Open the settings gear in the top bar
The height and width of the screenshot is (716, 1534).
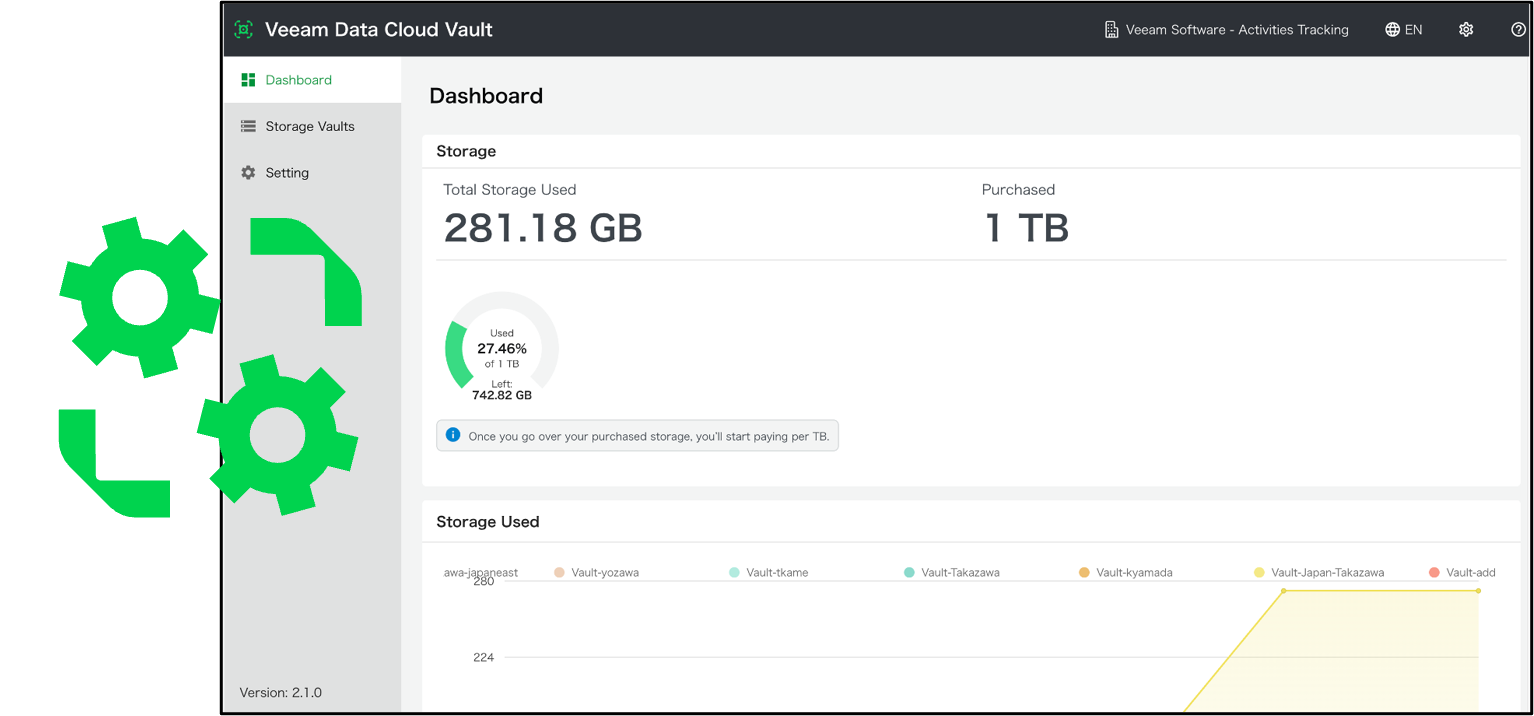coord(1465,29)
